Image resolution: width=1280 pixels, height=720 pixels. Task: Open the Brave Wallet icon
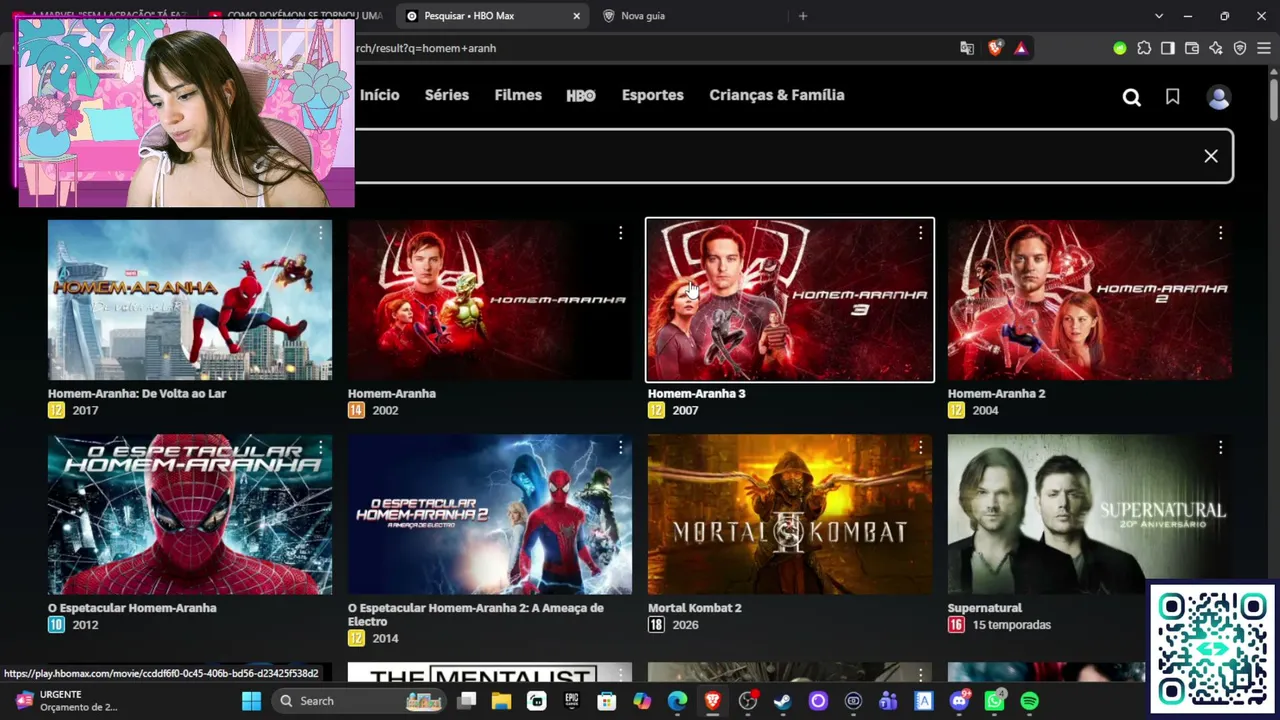[x=1192, y=48]
